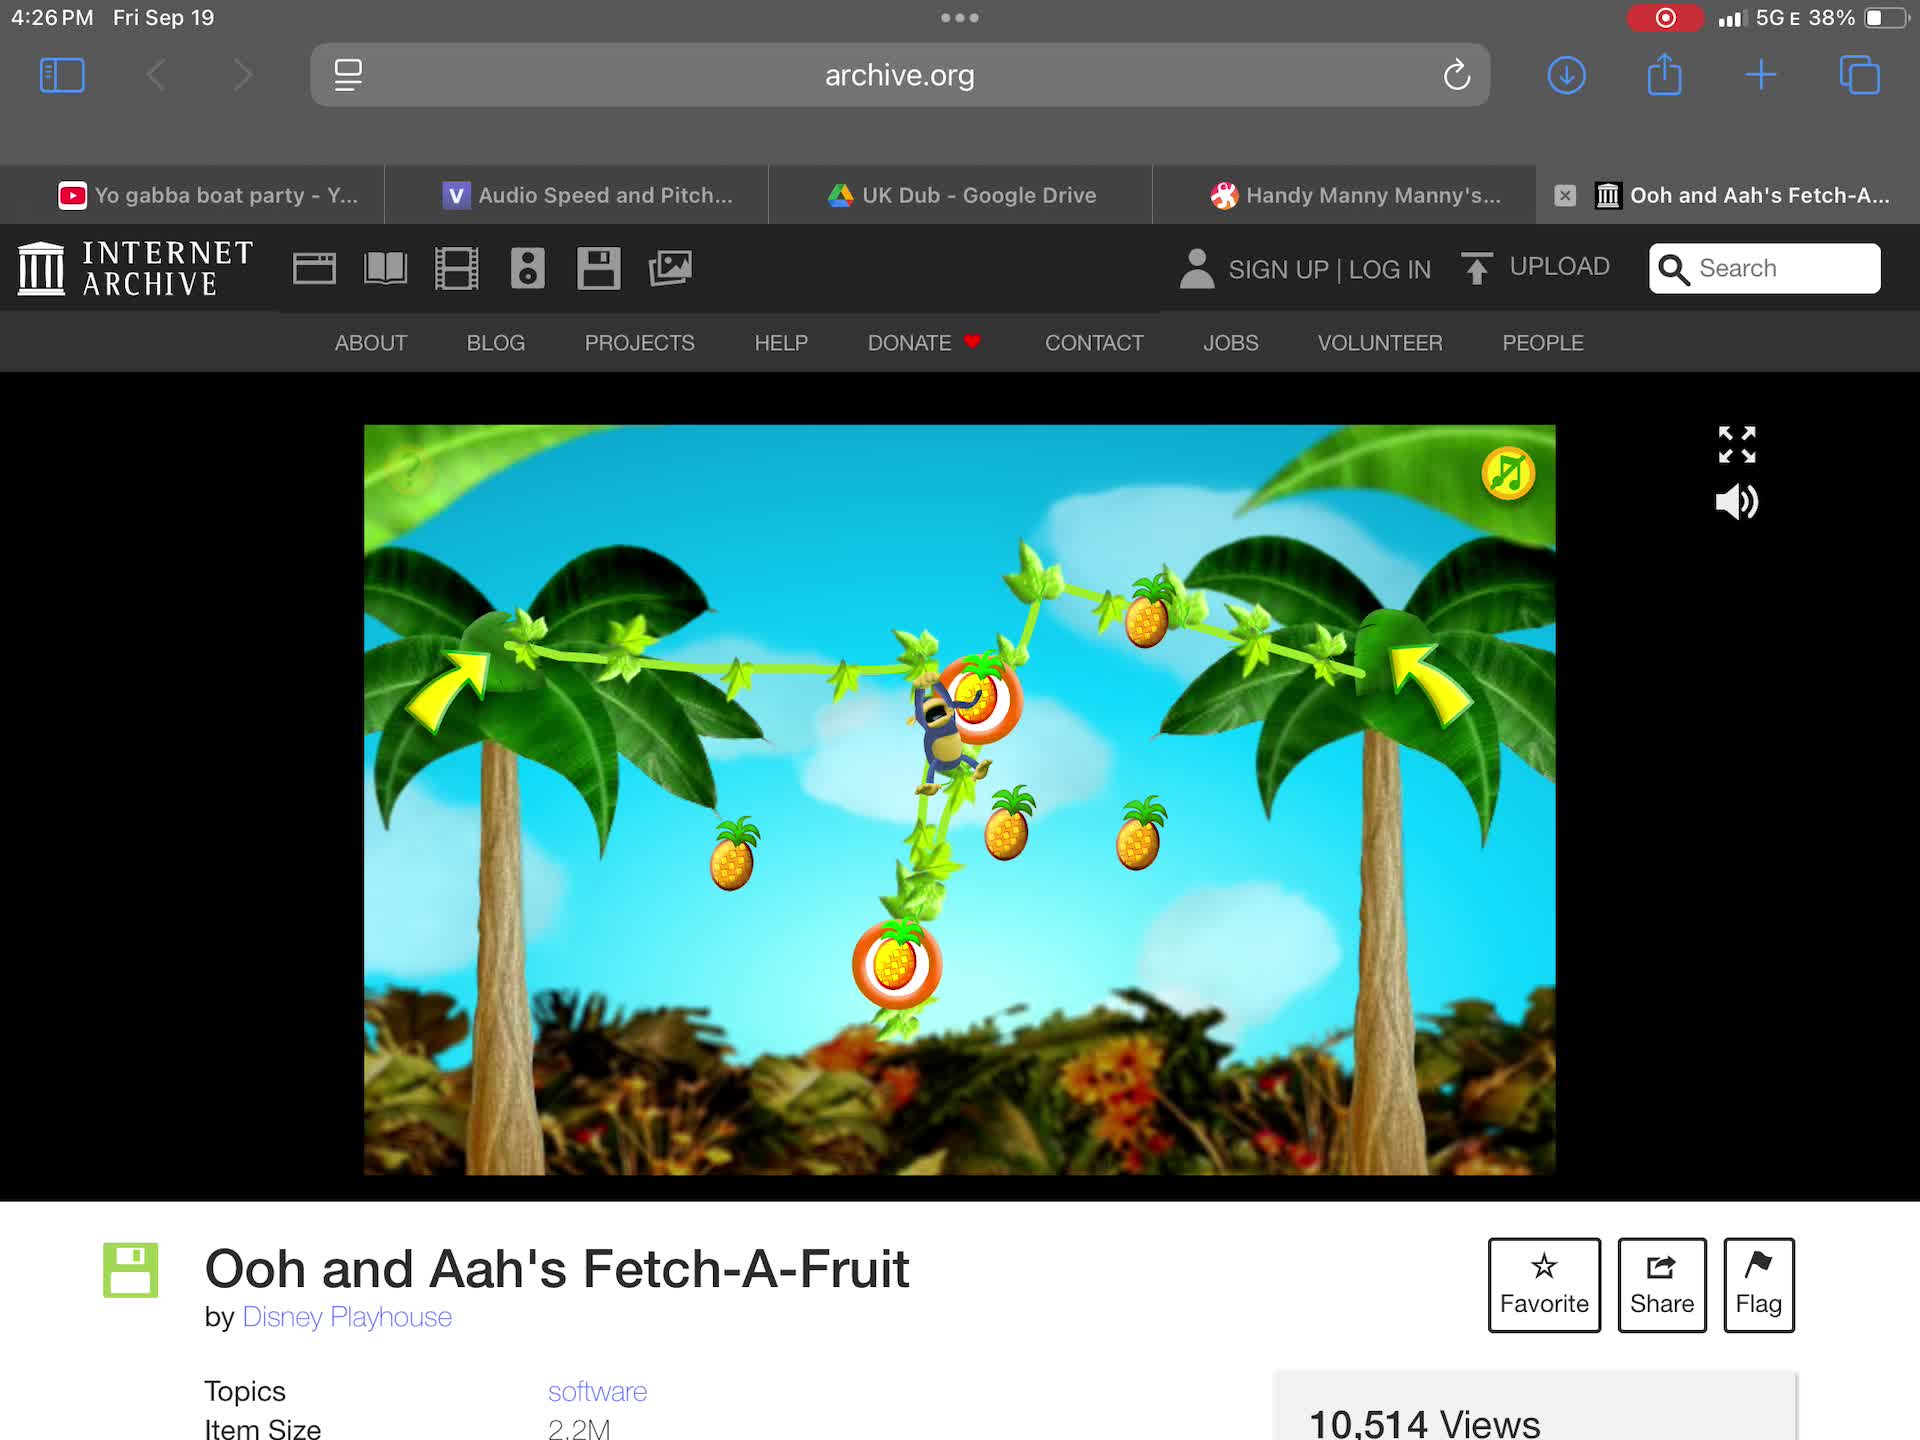Click the Safari downloads icon
The width and height of the screenshot is (1920, 1440).
pos(1566,75)
